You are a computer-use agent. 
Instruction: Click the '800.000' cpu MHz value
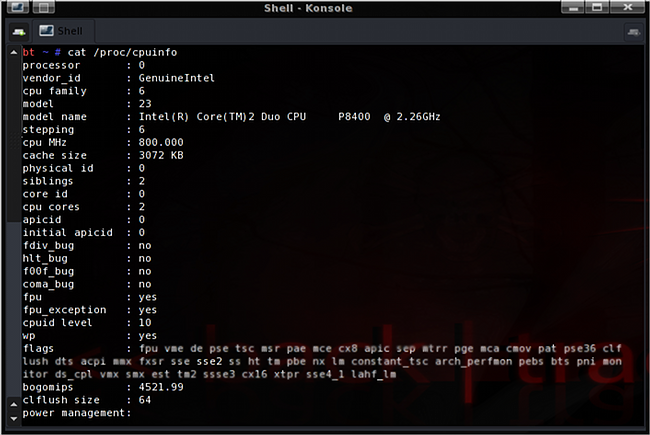pos(161,142)
